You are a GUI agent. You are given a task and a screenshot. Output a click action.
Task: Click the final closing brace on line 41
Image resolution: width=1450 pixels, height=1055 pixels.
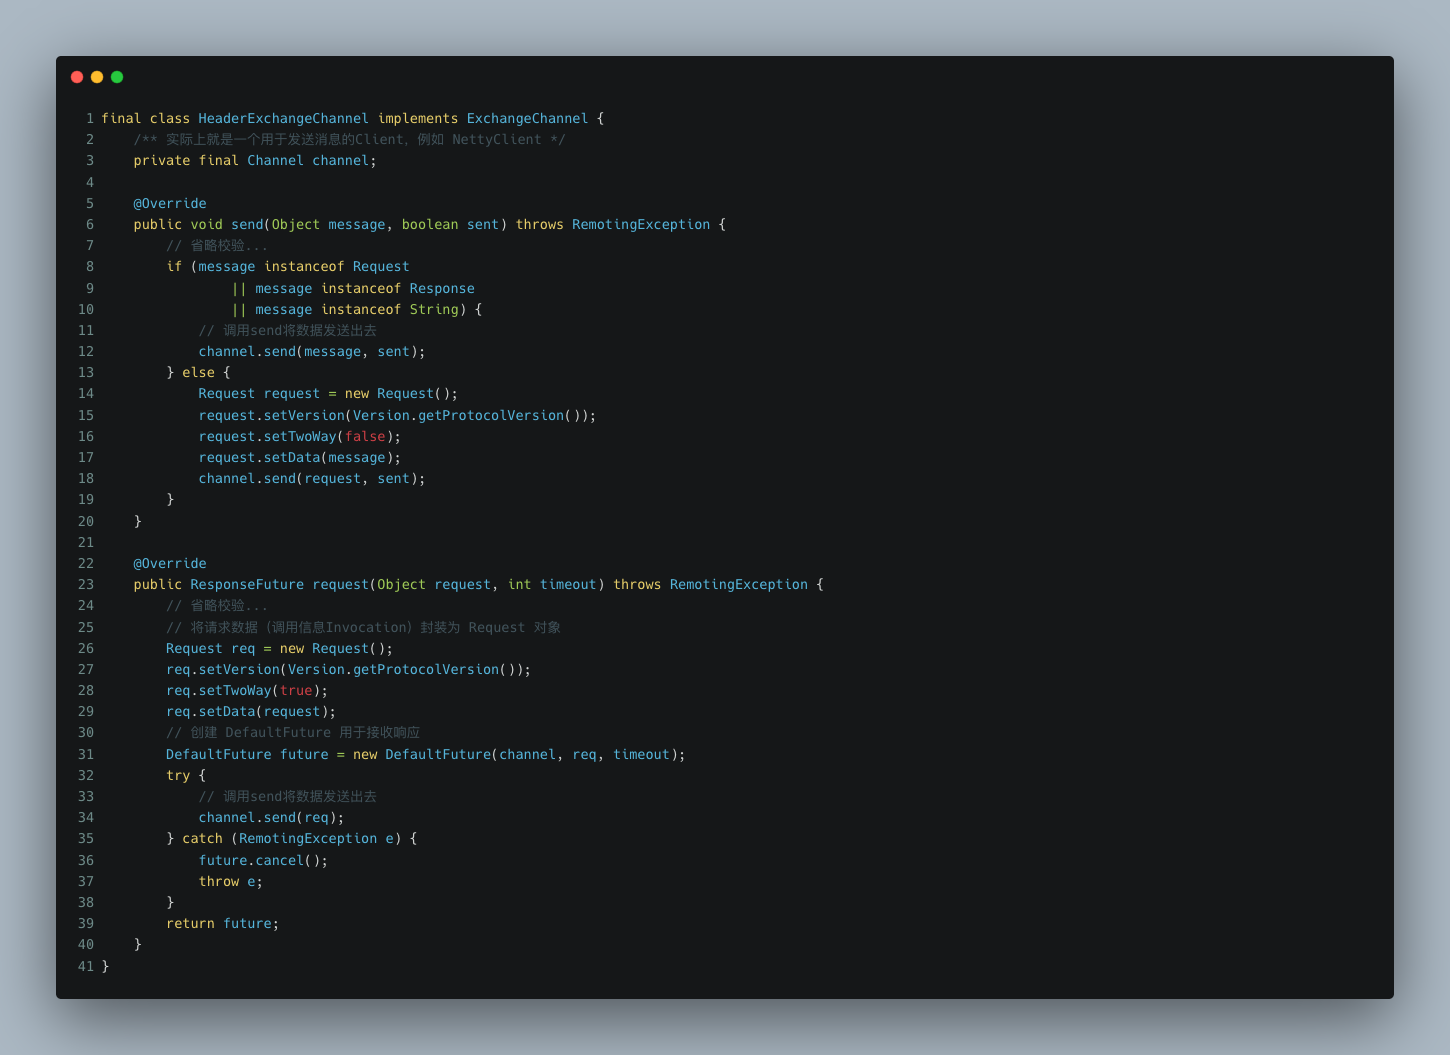click(x=105, y=966)
